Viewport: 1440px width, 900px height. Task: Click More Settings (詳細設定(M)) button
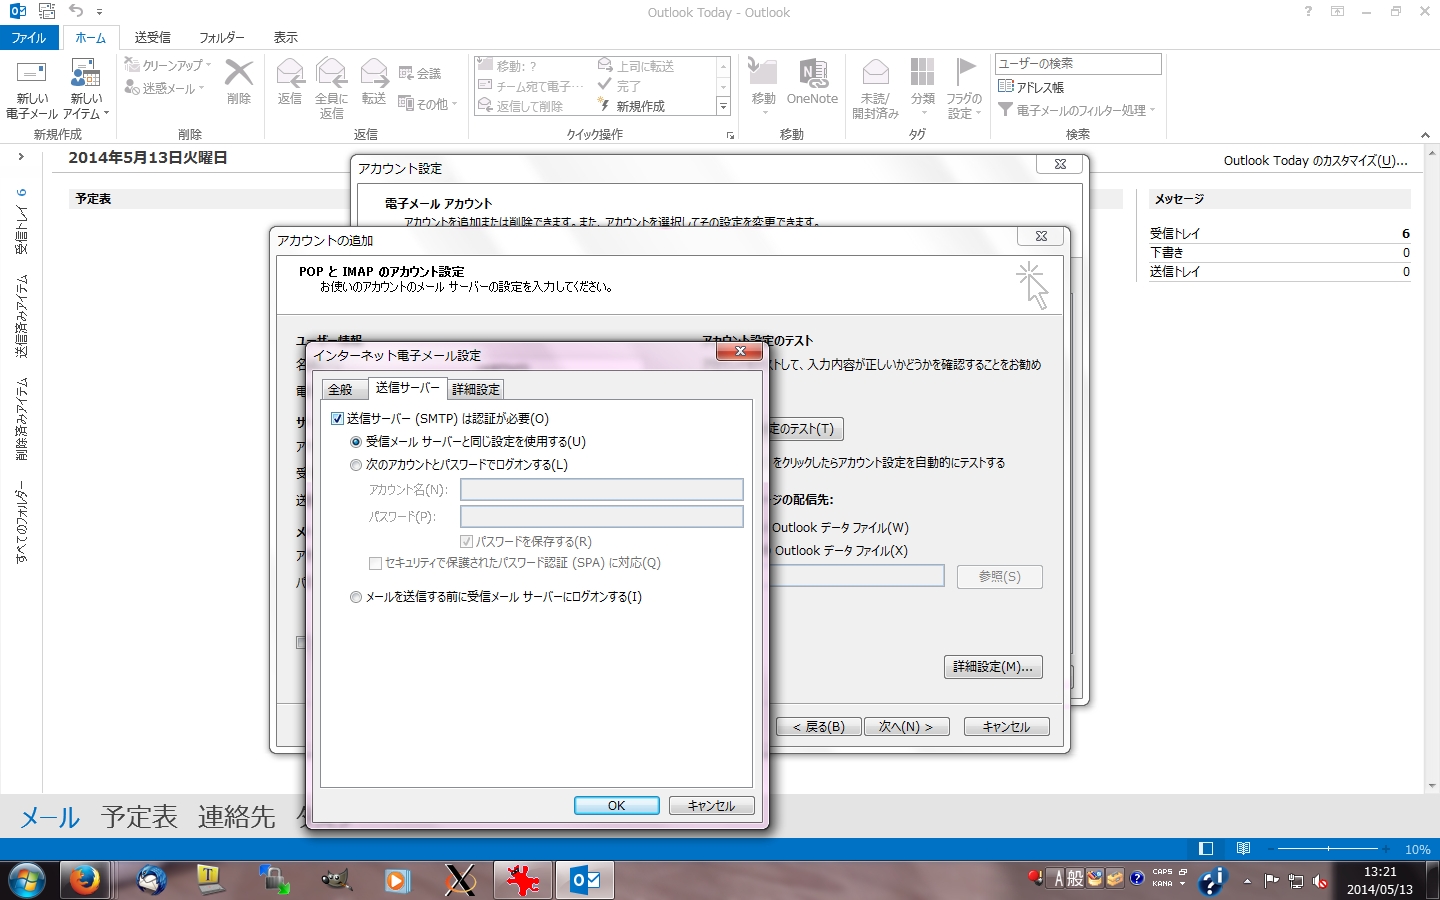tap(993, 667)
